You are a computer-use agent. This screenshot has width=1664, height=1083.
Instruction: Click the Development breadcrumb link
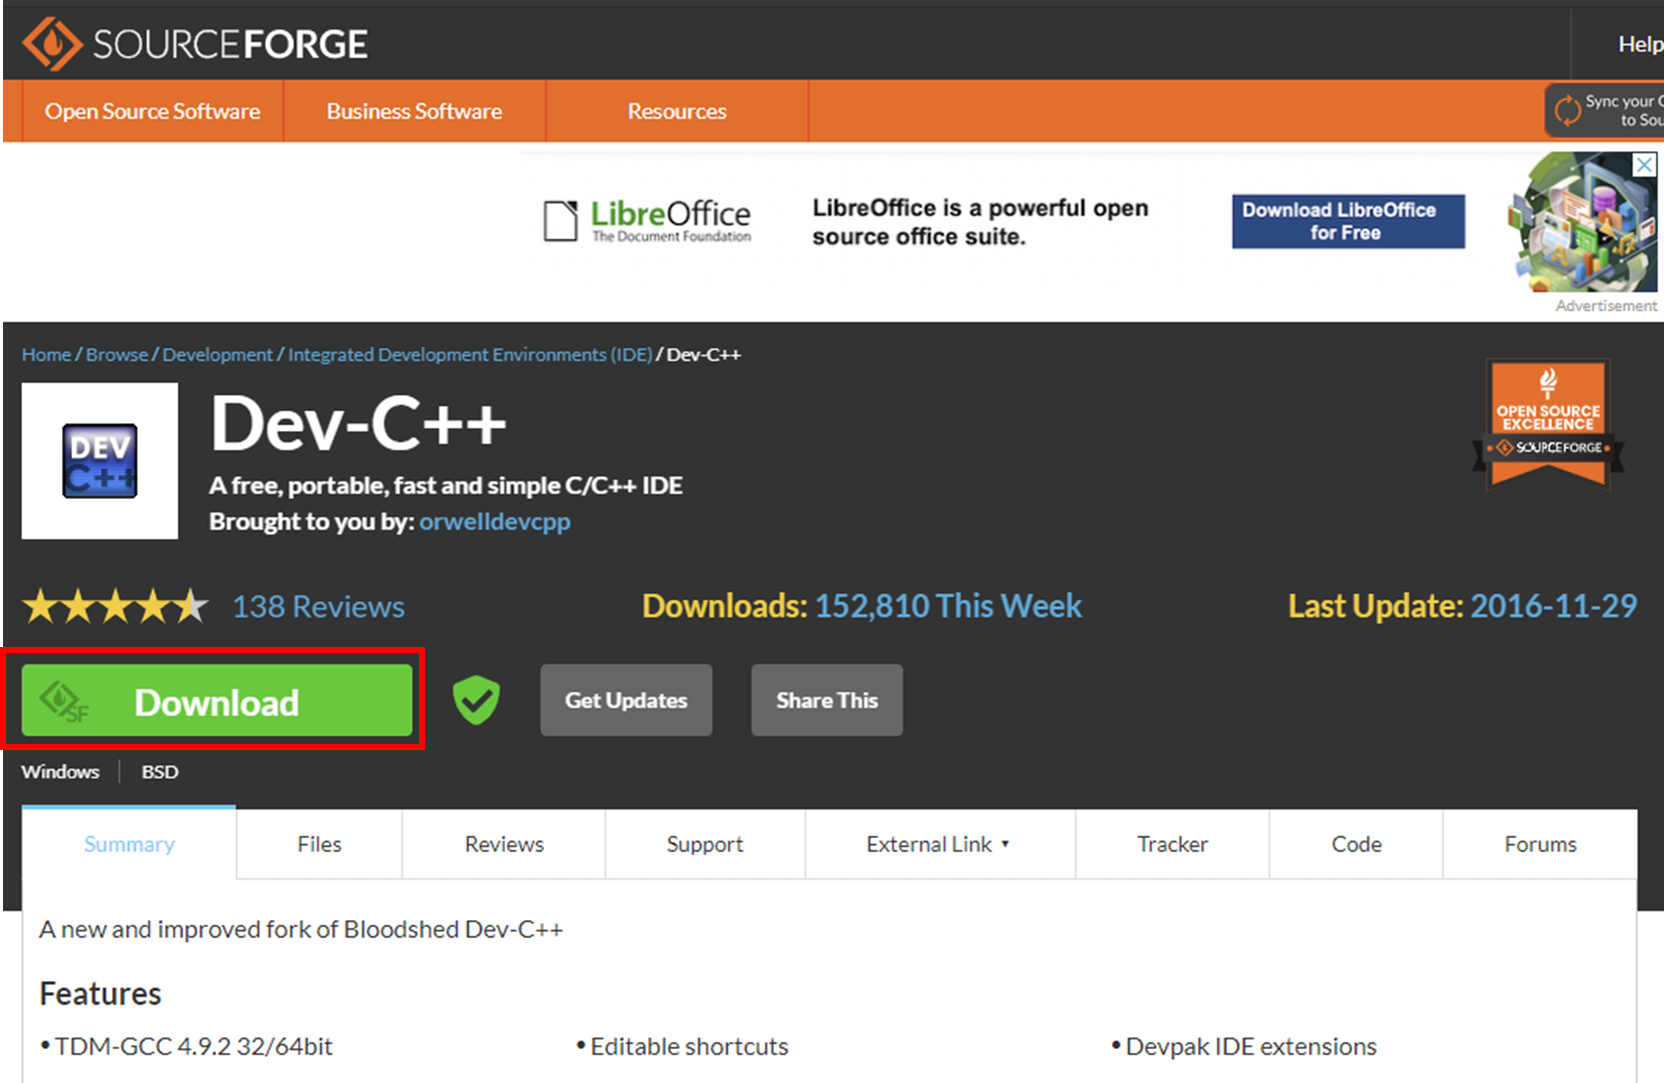click(217, 355)
